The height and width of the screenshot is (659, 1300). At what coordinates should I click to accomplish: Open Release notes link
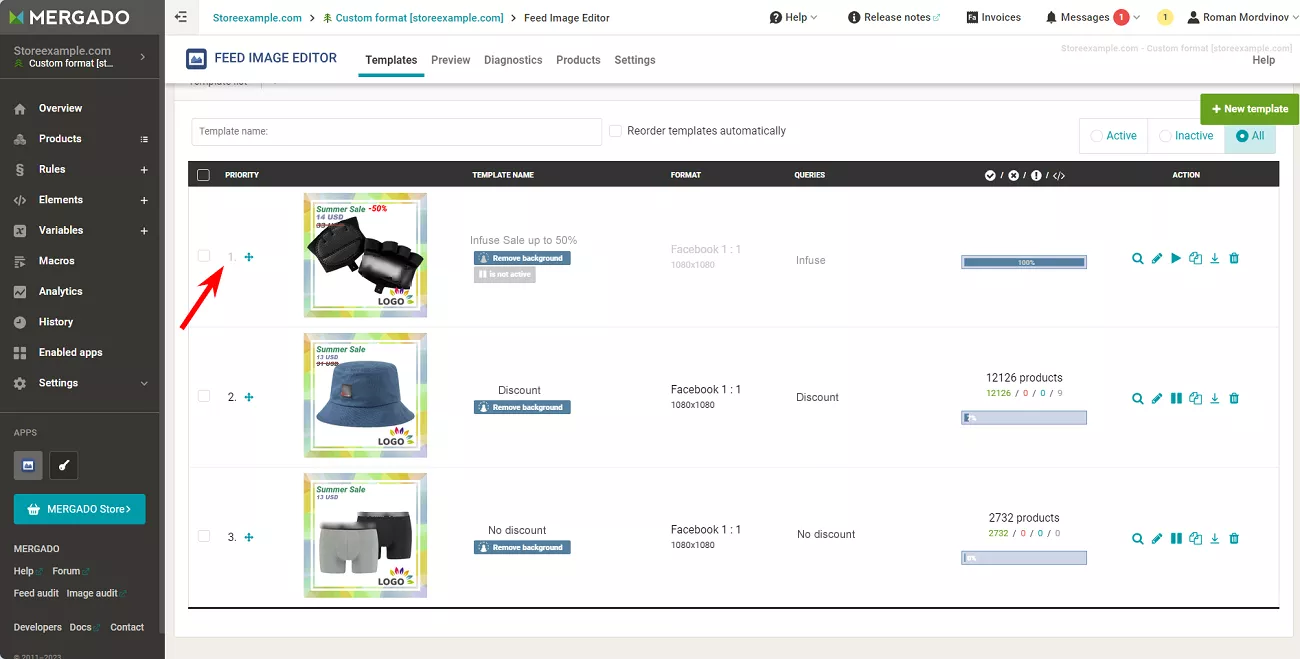click(894, 17)
